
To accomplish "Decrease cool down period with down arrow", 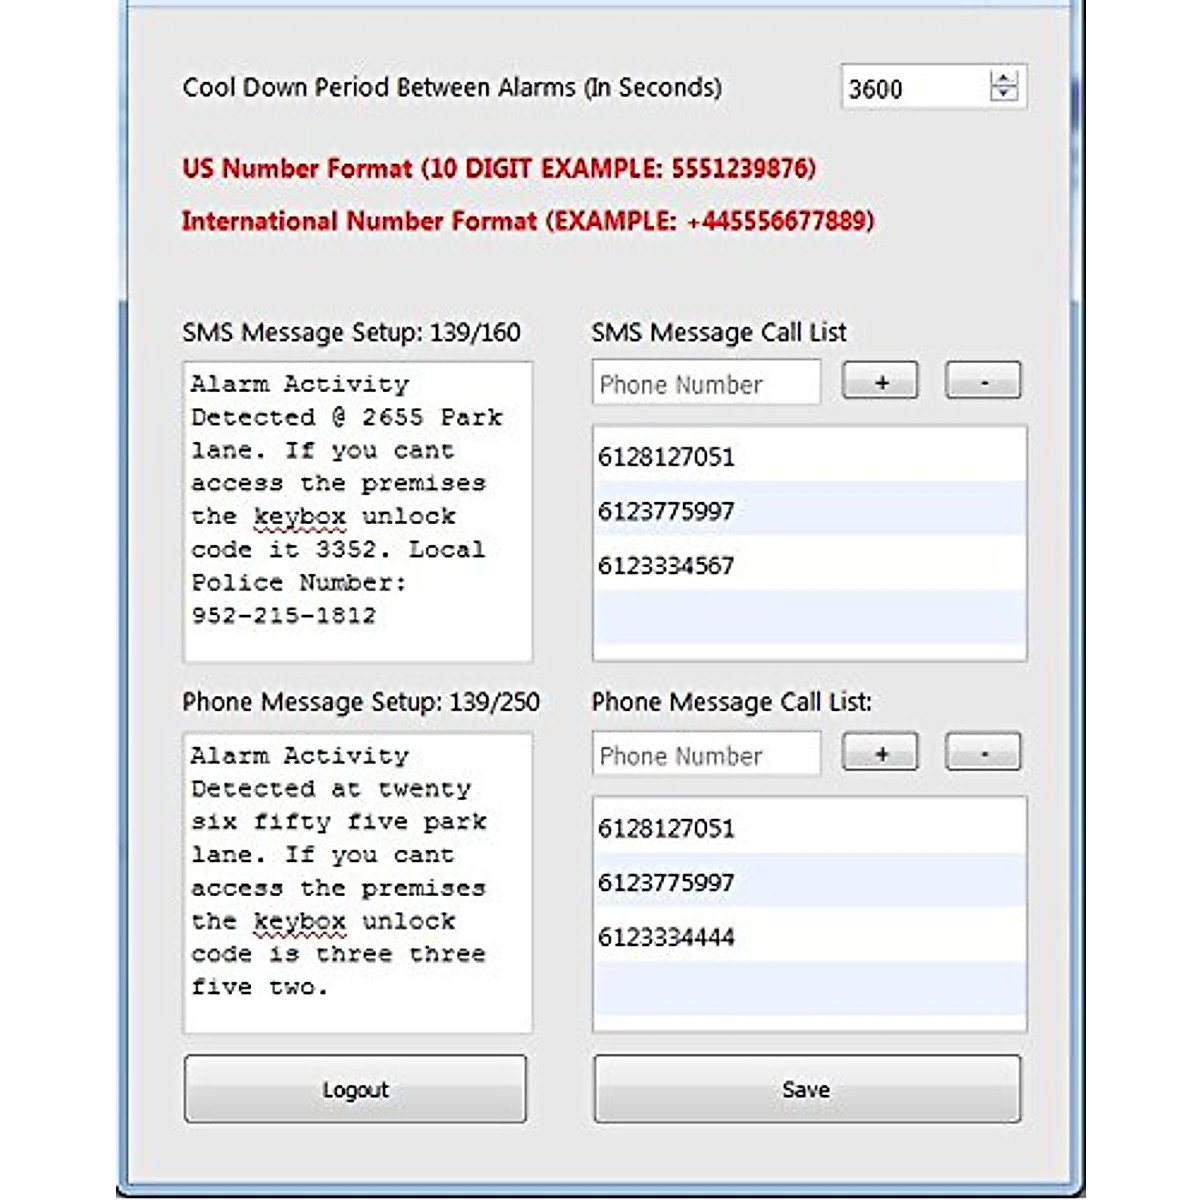I will coord(1003,94).
